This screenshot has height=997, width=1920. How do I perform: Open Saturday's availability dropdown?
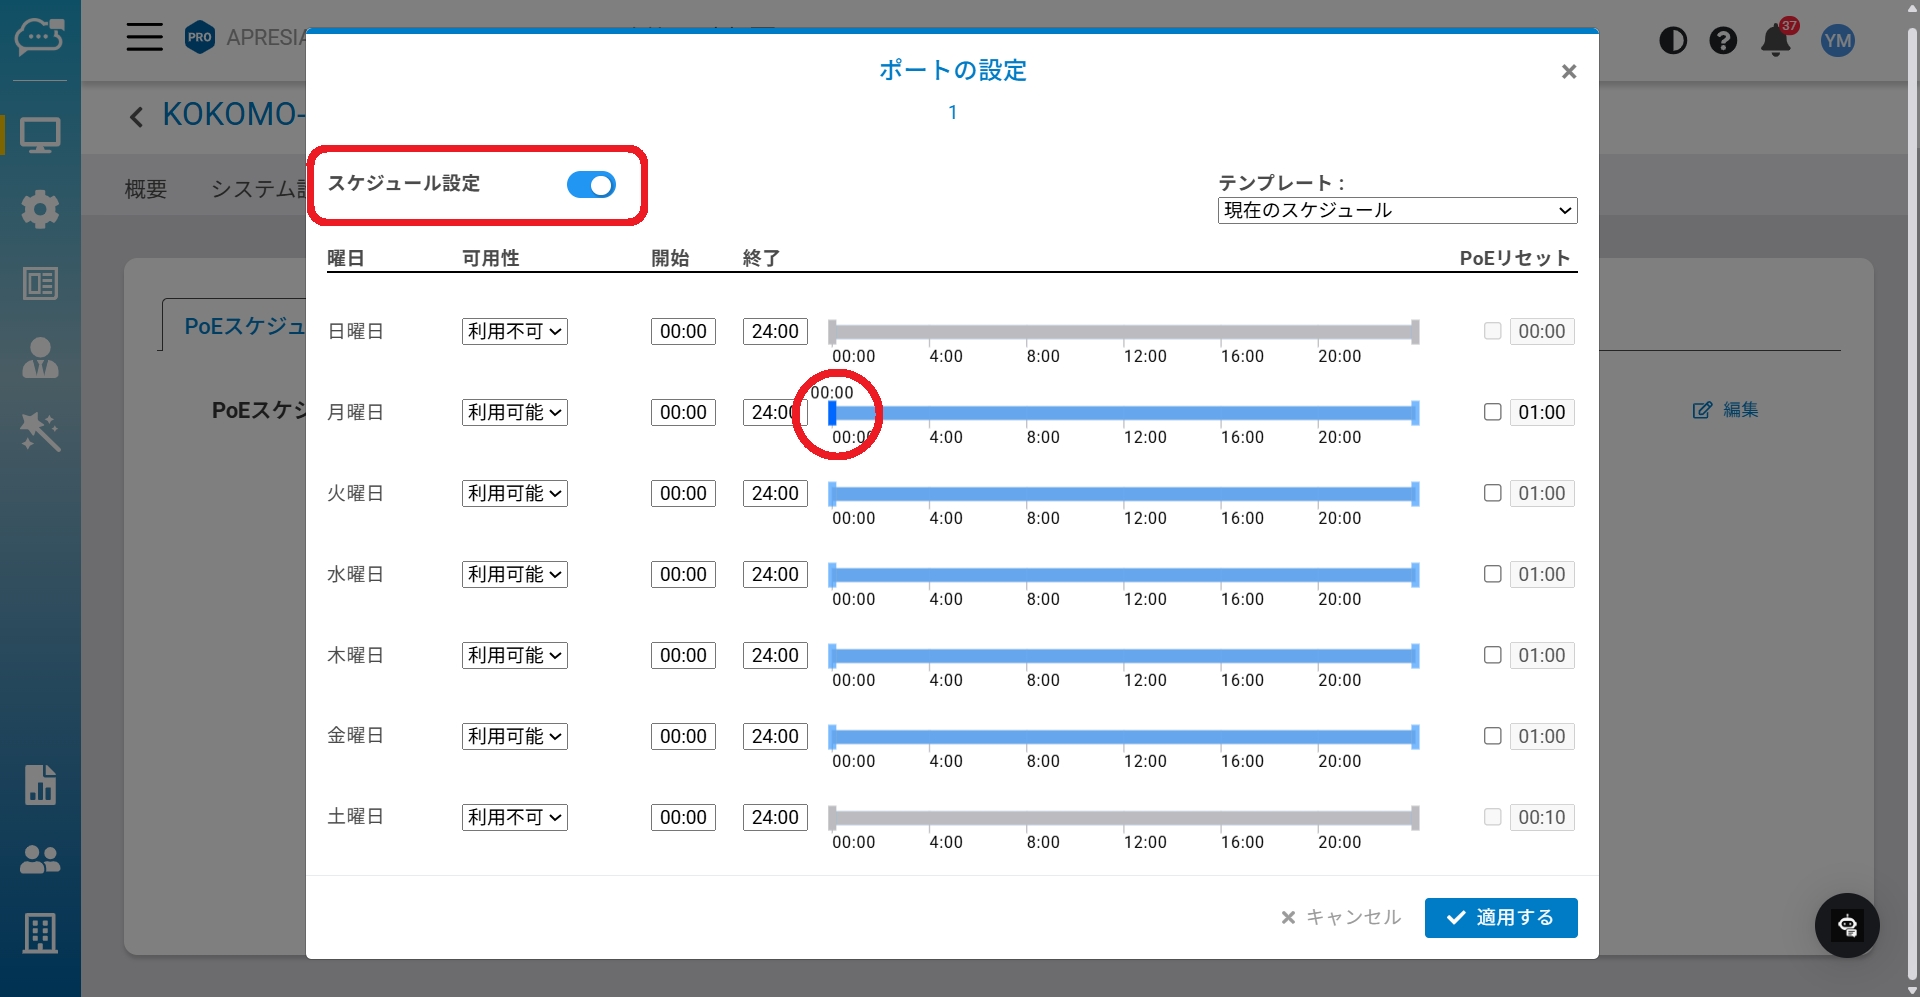click(514, 817)
